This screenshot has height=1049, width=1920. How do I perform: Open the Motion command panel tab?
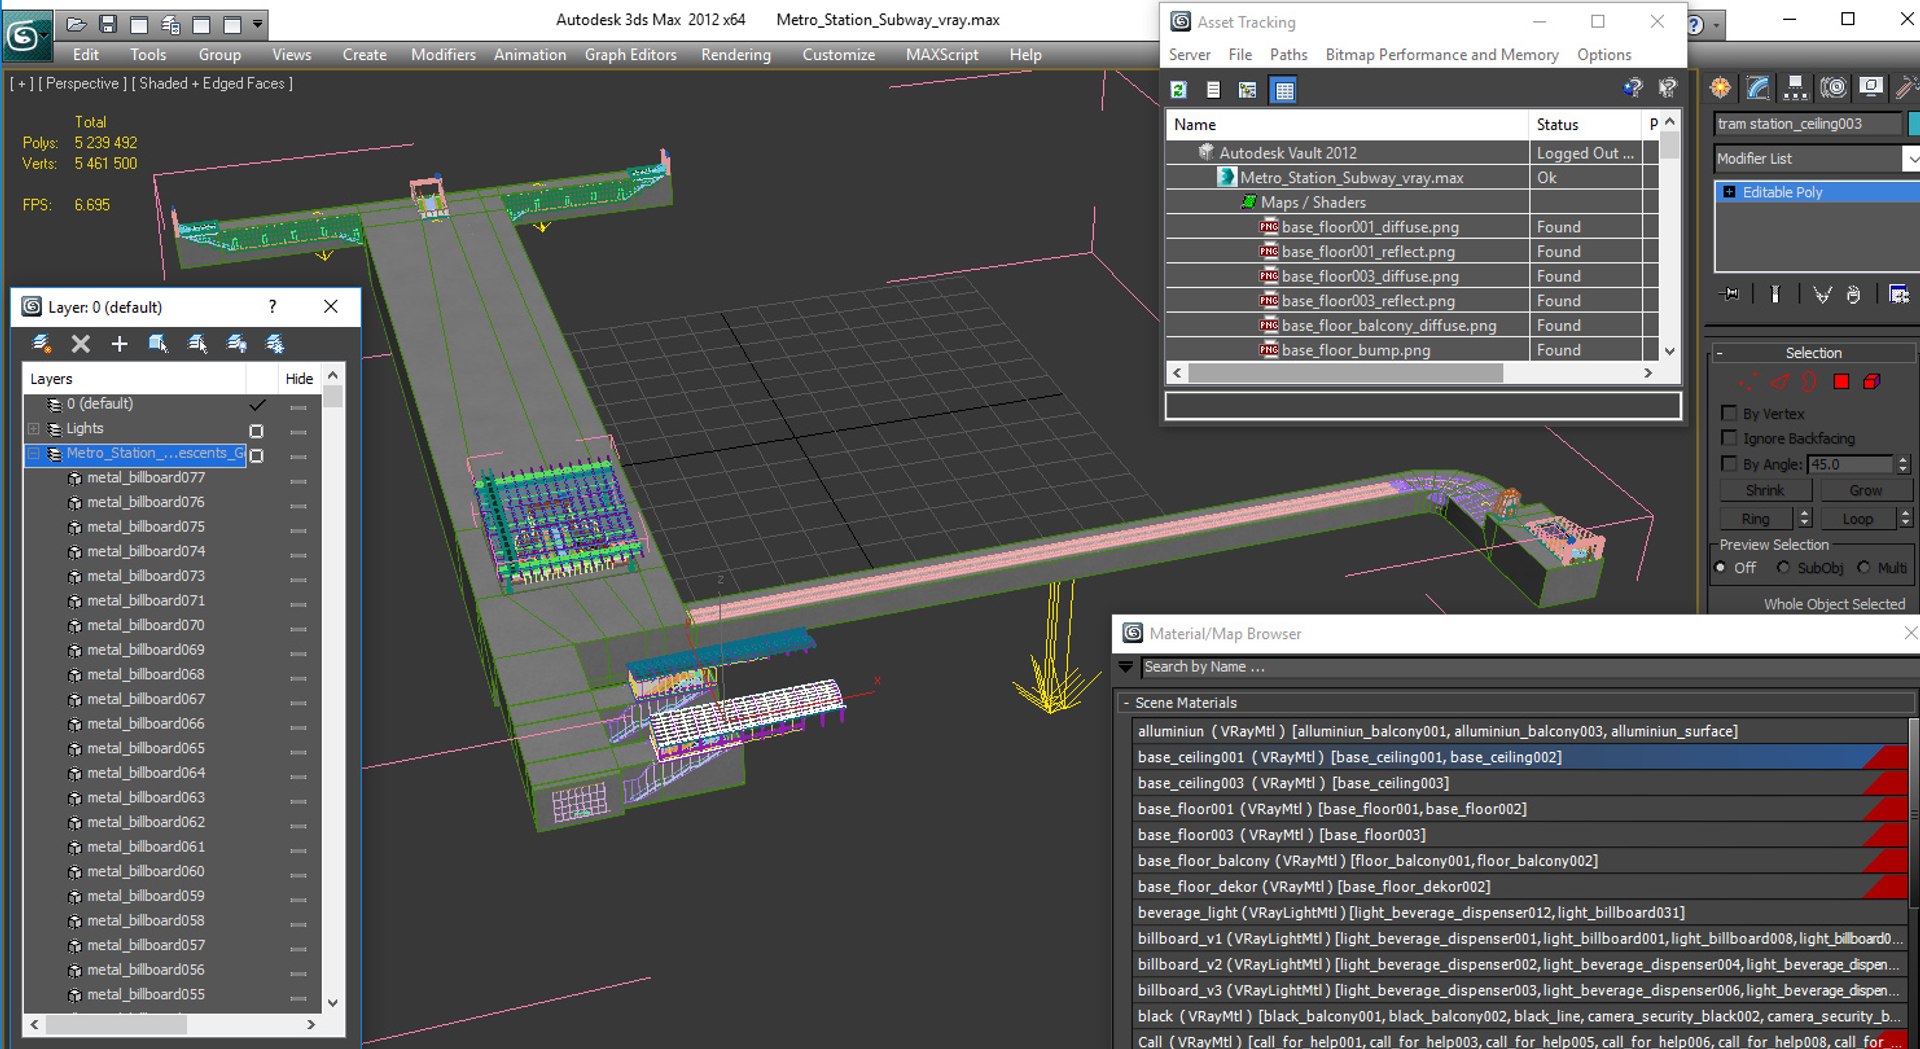(1833, 88)
